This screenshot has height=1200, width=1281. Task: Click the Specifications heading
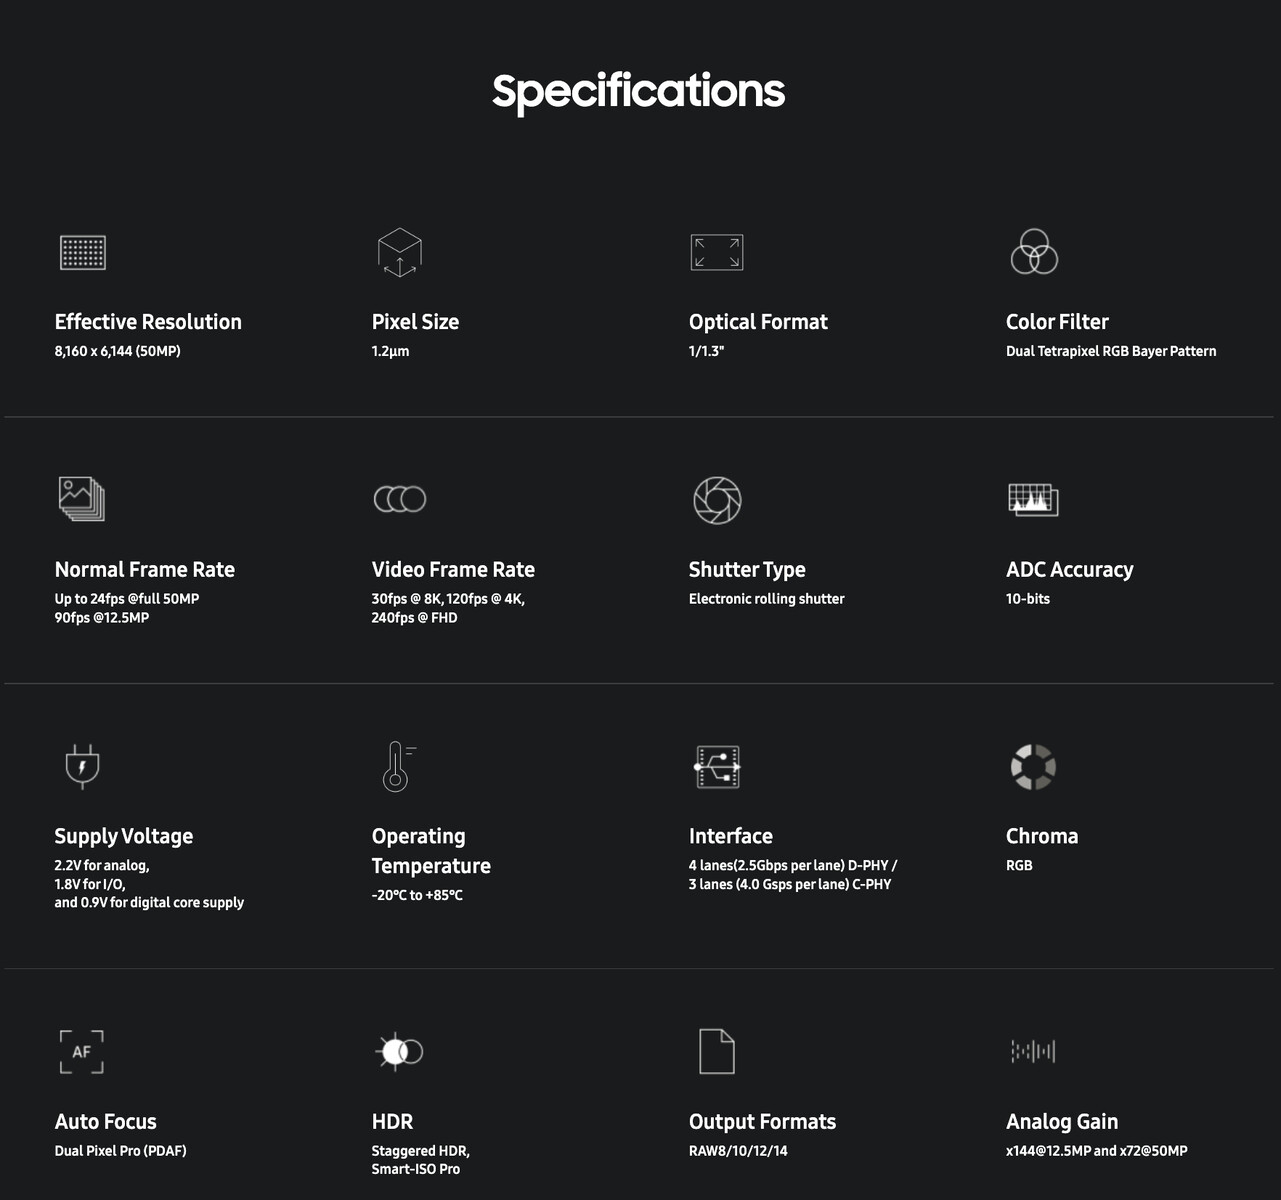pos(638,91)
